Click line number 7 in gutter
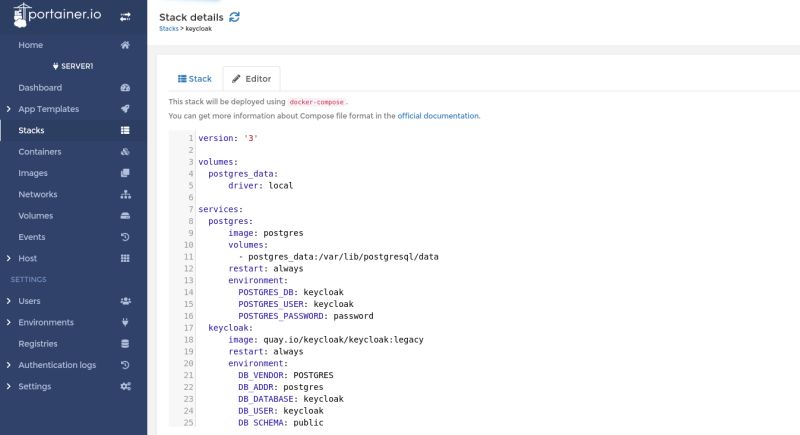This screenshot has width=800, height=435. [x=191, y=209]
